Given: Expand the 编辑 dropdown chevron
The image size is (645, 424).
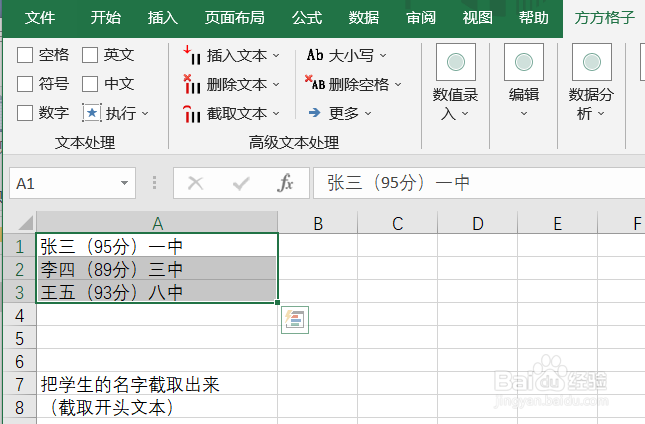Looking at the screenshot, I should click(524, 114).
